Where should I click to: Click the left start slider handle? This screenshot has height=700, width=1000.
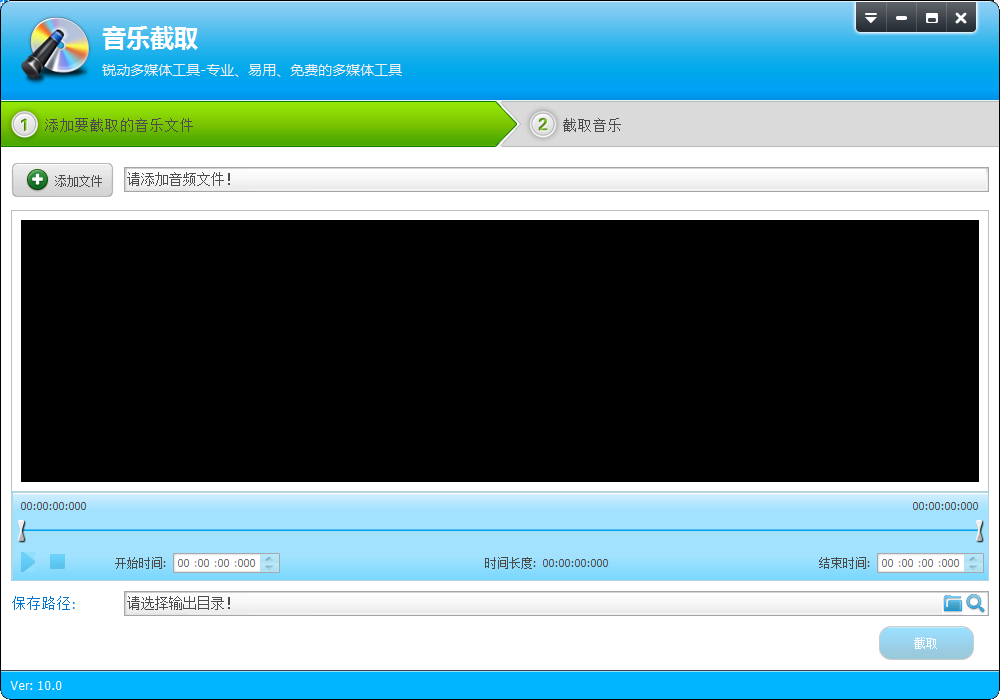pyautogui.click(x=22, y=530)
